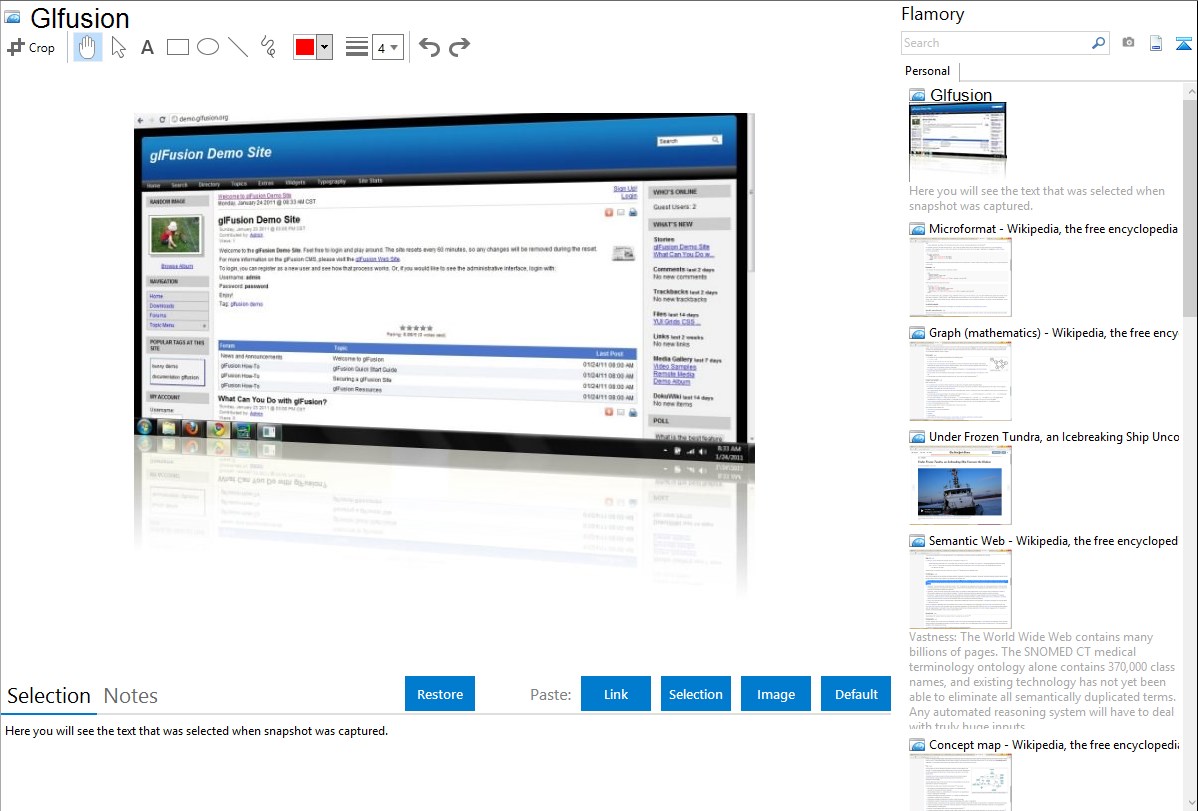The image size is (1198, 811).
Task: Select the Glfusion snapshot title
Action: point(960,95)
